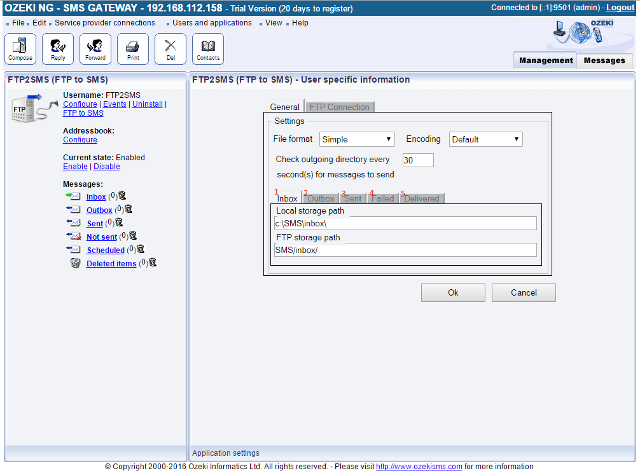Open the Users and applications menu
This screenshot has height=473, width=640.
pyautogui.click(x=212, y=23)
